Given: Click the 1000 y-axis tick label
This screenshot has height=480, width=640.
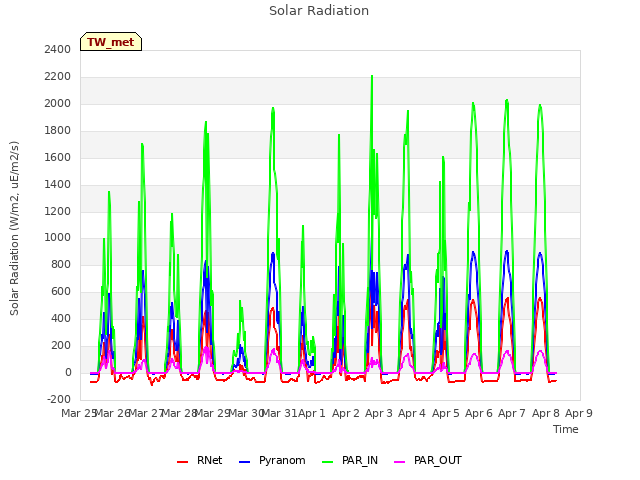Looking at the screenshot, I should pos(58,238).
